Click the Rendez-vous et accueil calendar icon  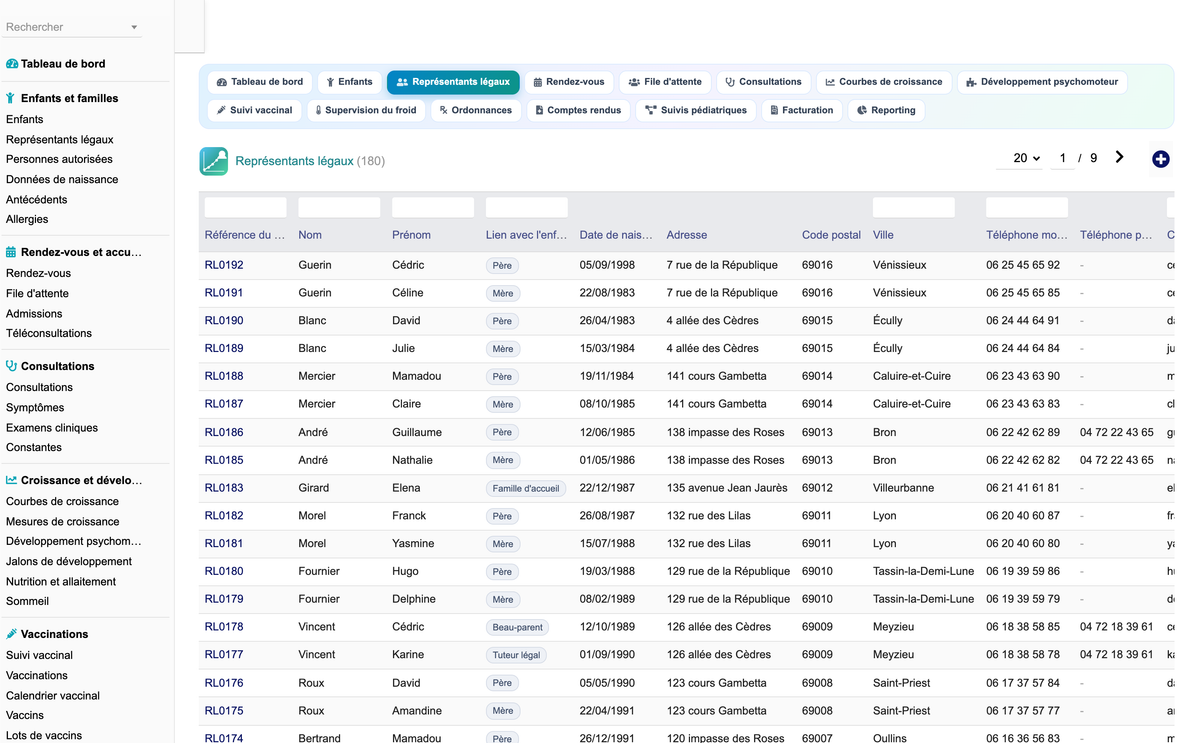[x=11, y=252]
